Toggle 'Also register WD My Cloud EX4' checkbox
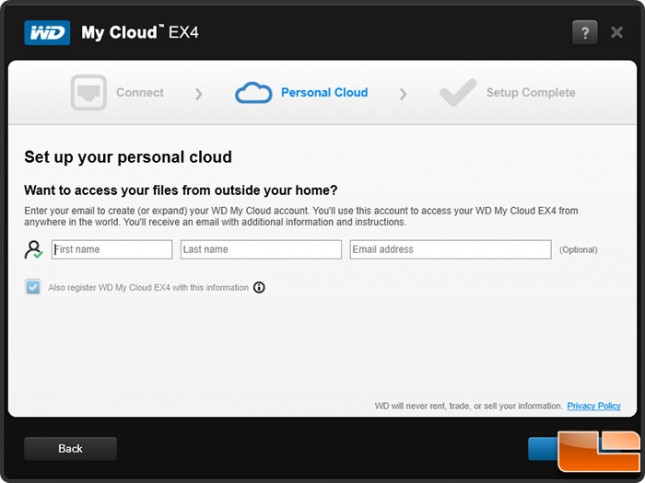 33,287
